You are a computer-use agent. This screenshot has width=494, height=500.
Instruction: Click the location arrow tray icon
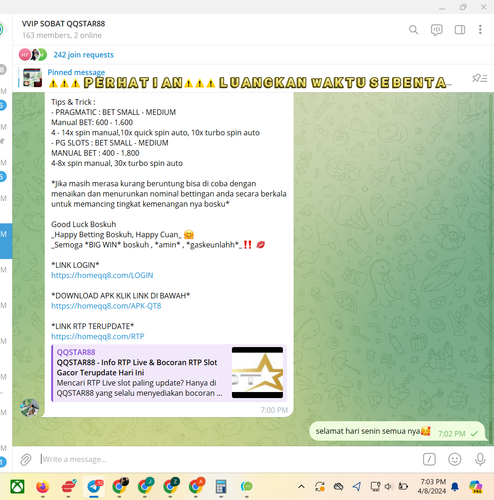pyautogui.click(x=357, y=487)
